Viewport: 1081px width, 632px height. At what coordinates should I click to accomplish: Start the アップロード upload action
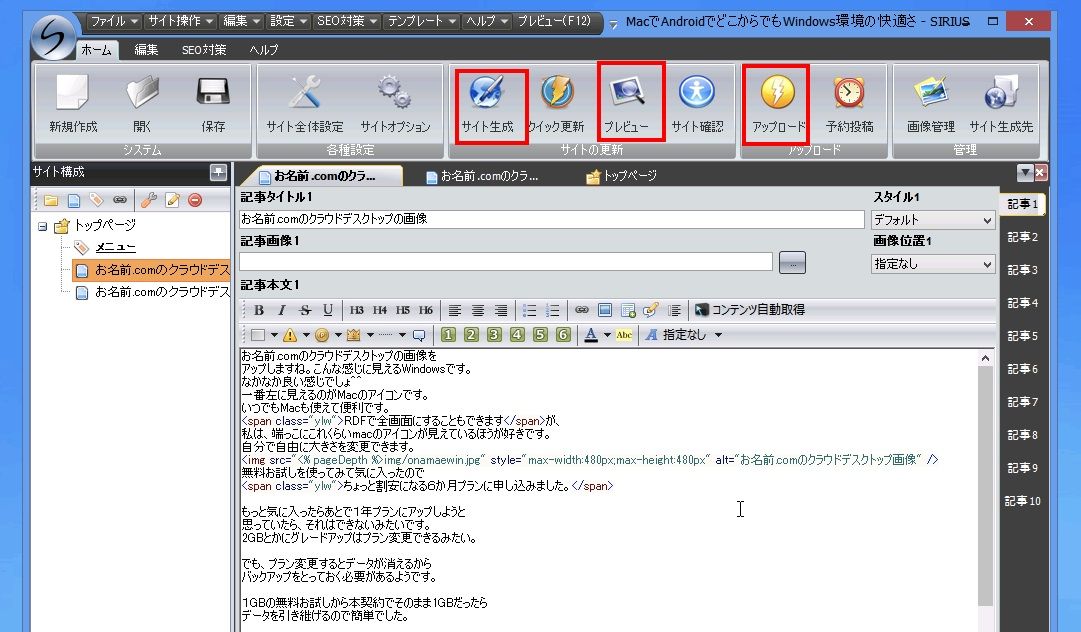coord(778,105)
